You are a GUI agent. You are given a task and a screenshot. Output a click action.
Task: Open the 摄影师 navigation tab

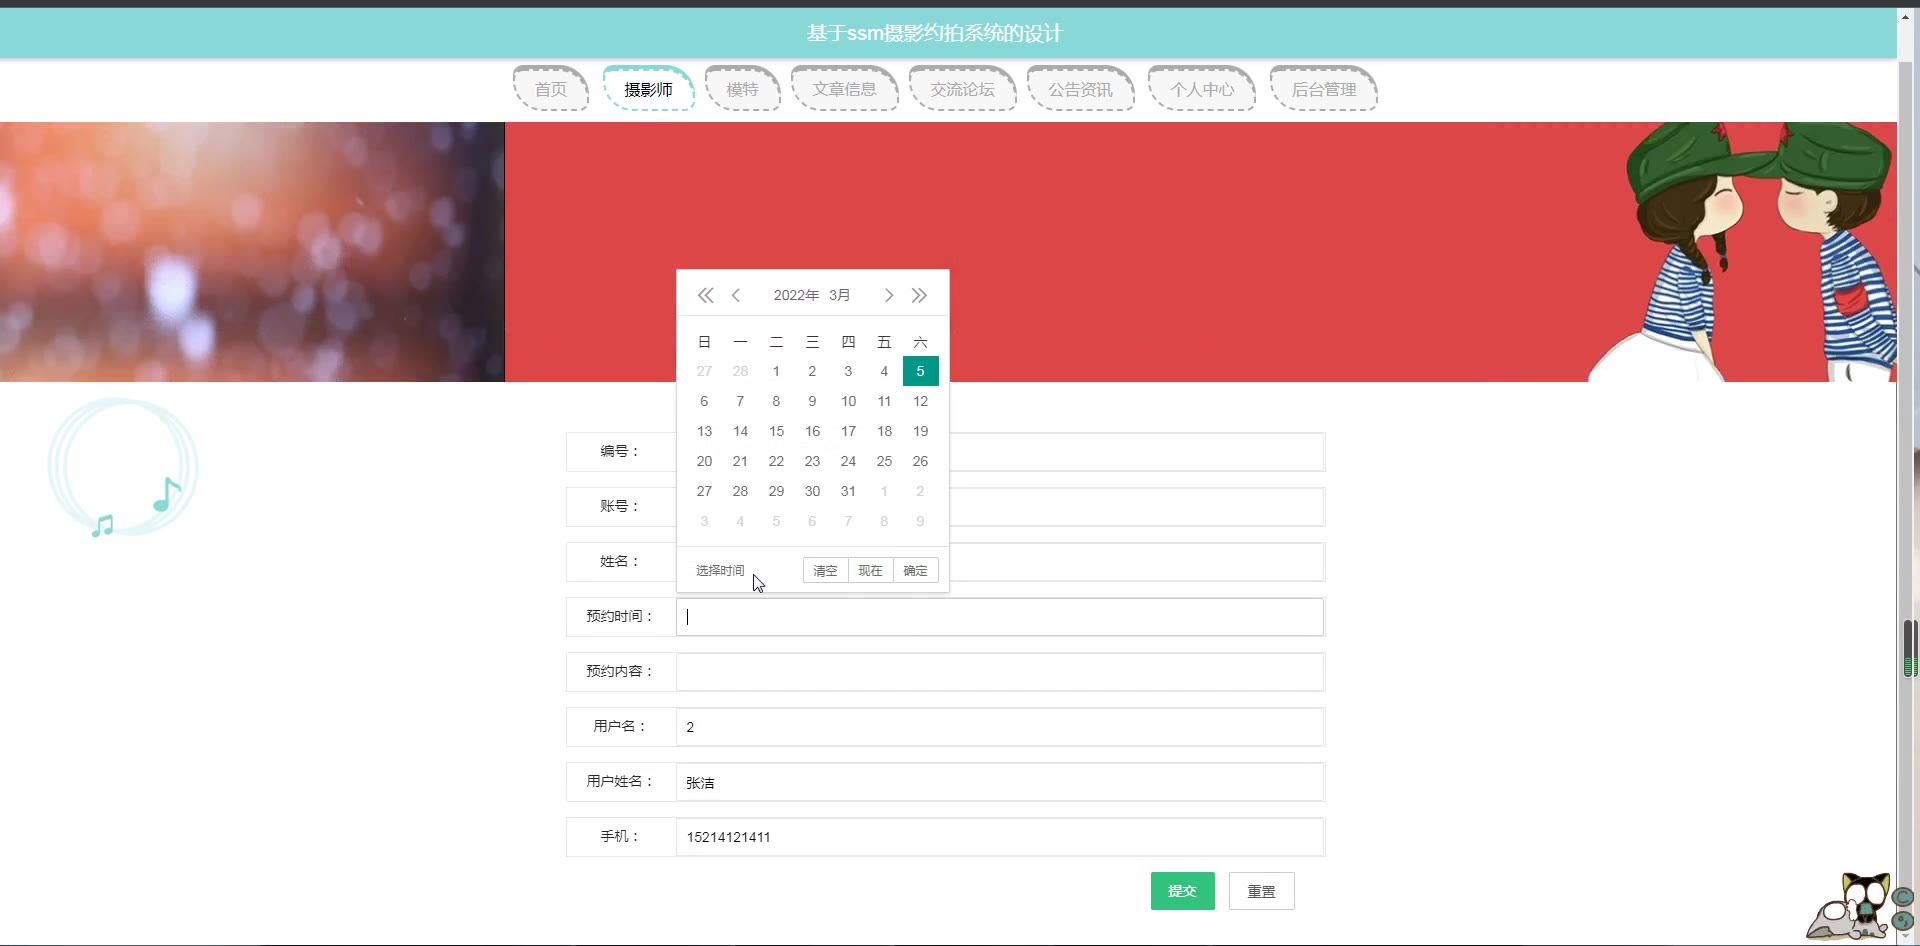tap(649, 89)
